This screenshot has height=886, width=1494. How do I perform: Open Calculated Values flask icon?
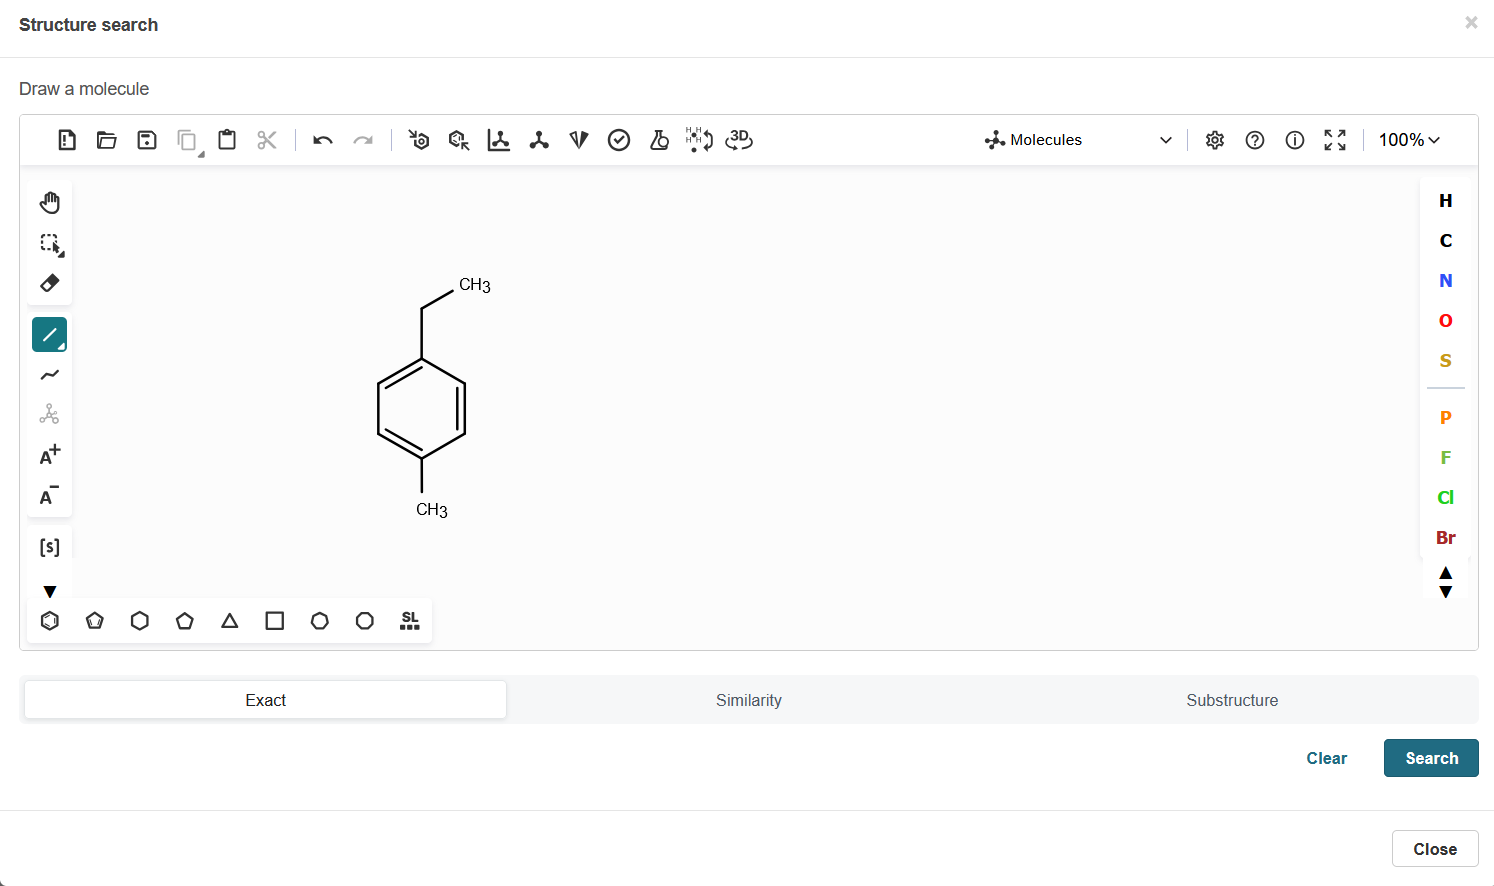coord(659,140)
